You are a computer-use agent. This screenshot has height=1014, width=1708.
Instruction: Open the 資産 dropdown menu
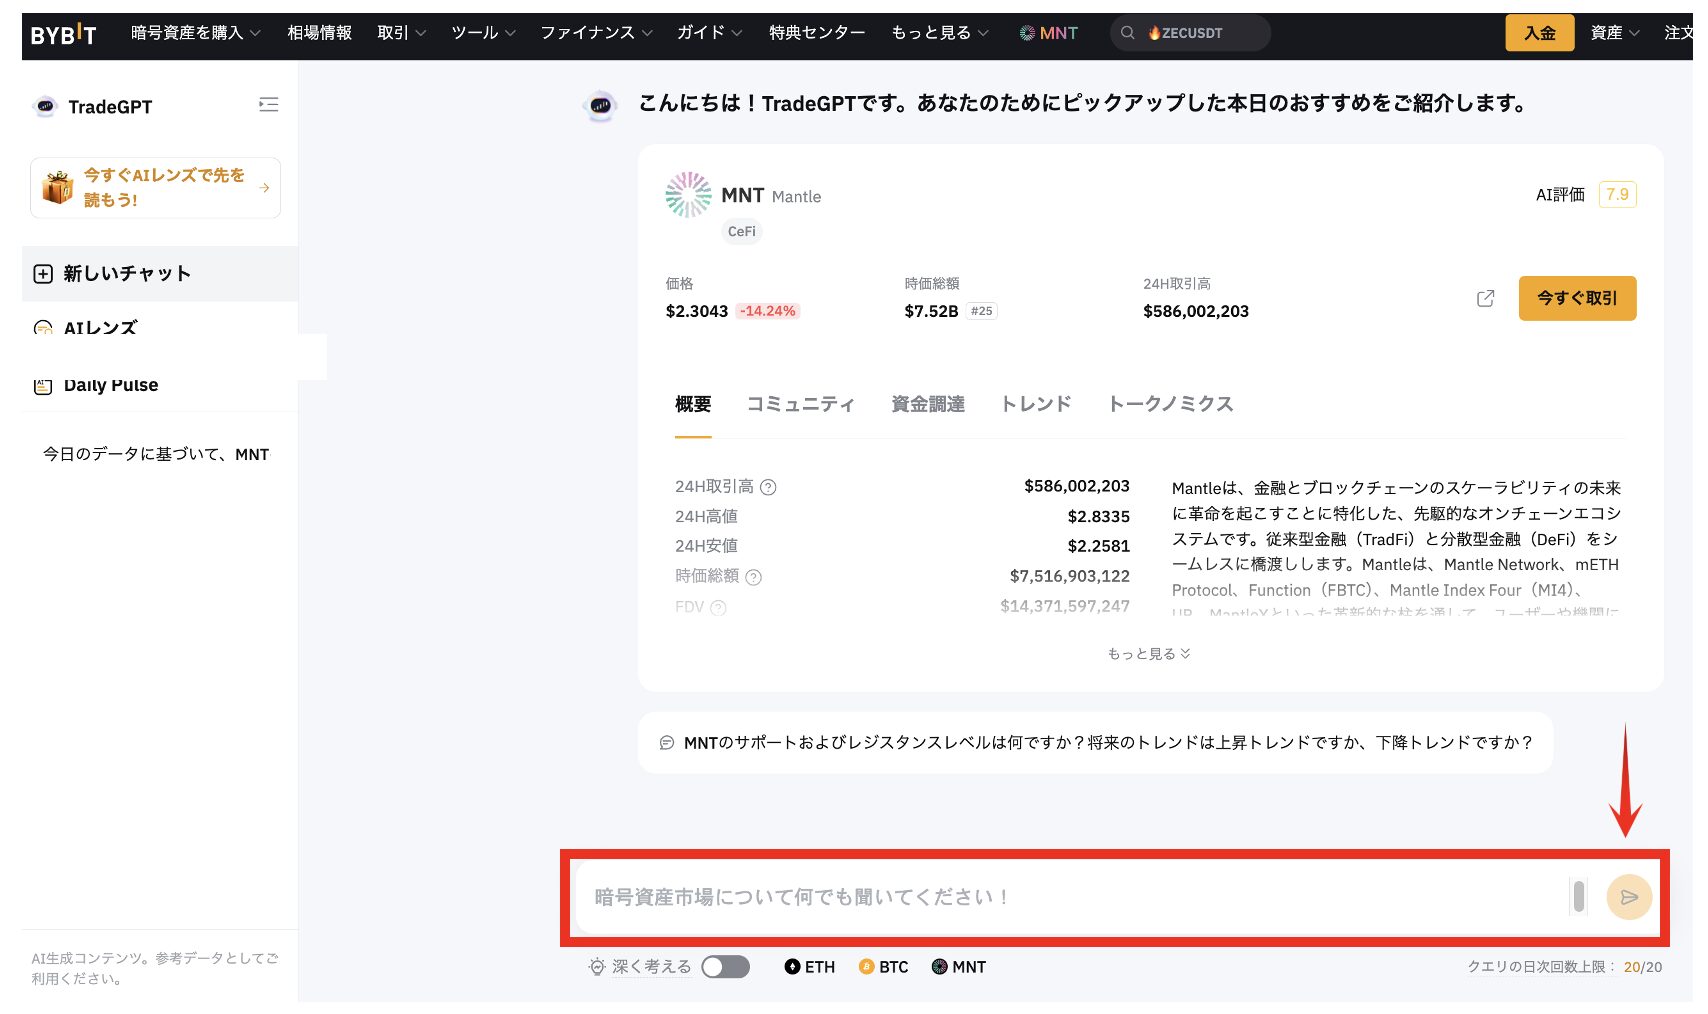(1614, 33)
